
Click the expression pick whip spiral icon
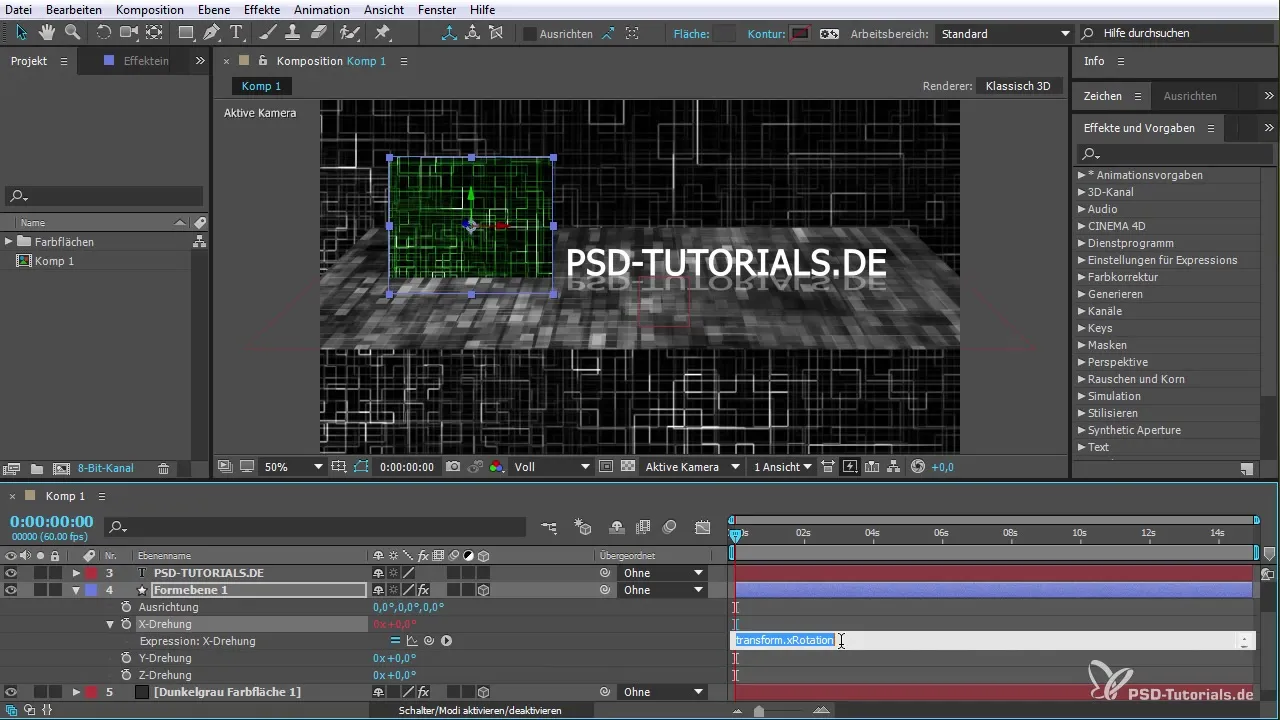(429, 641)
